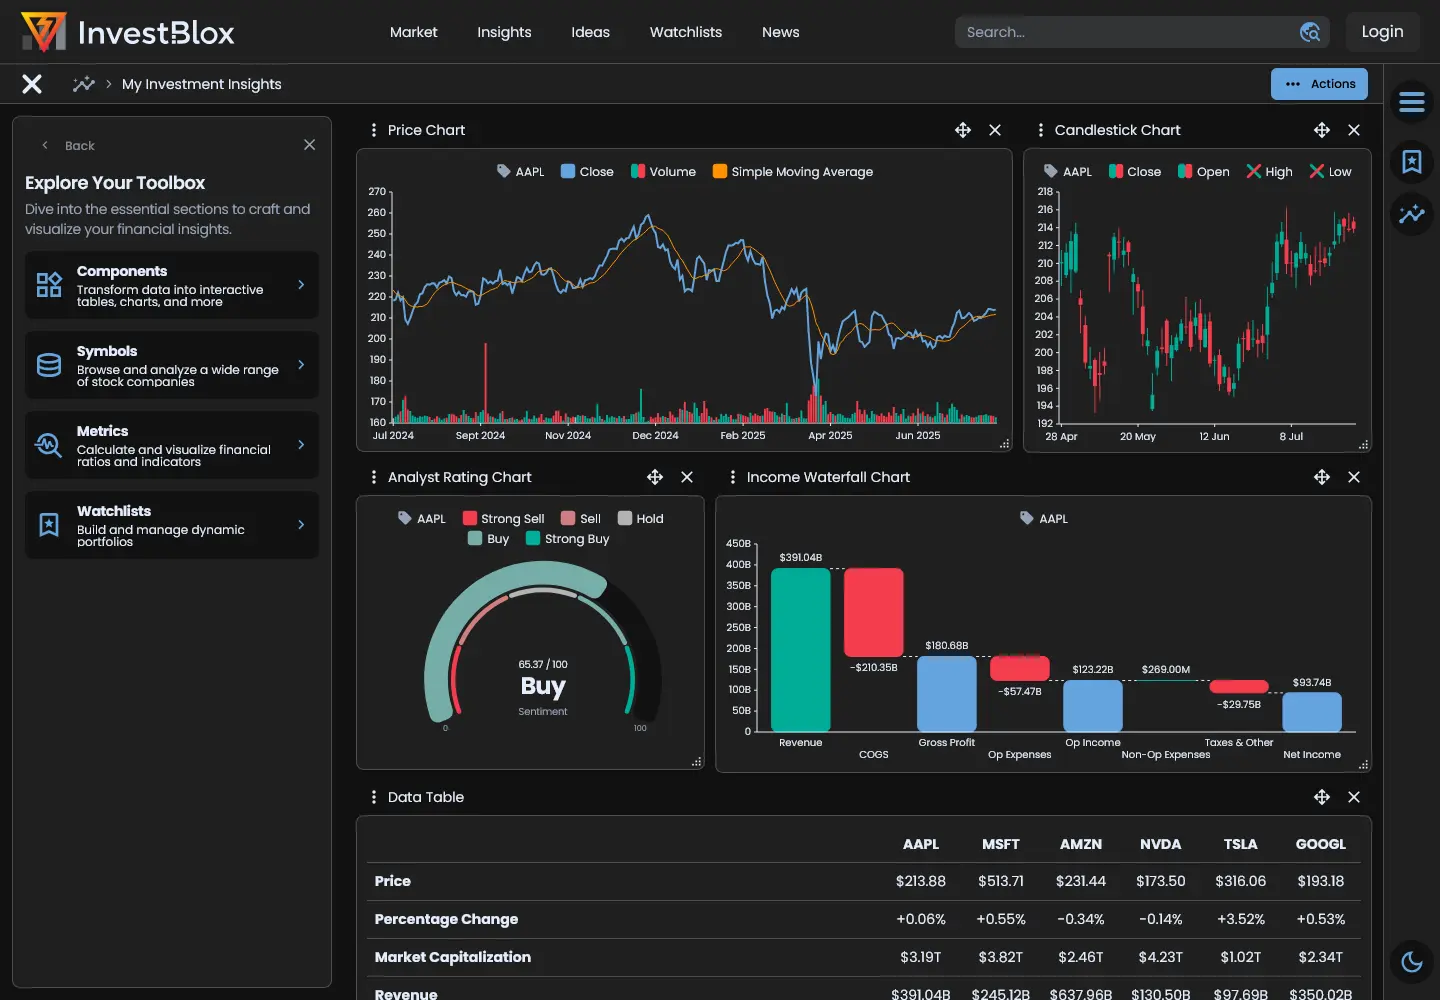
Task: Remove the Candlestick Chart widget
Action: 1354,130
